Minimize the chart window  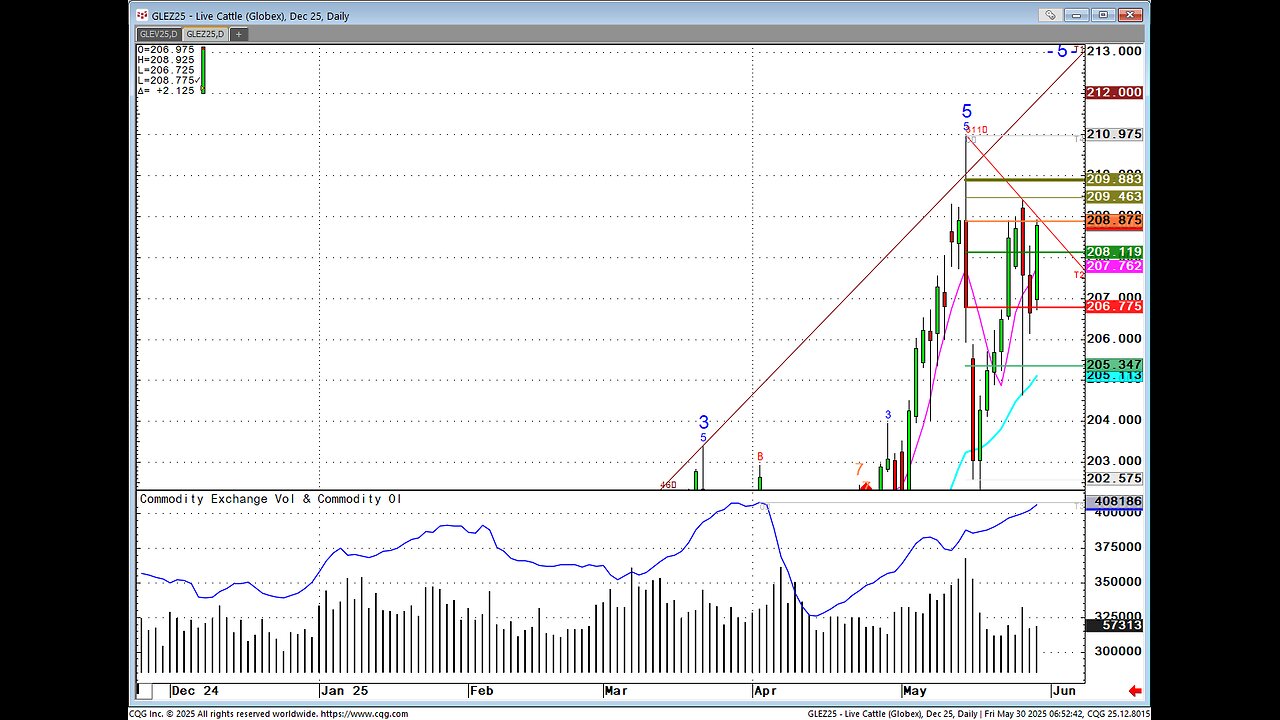[x=1077, y=15]
